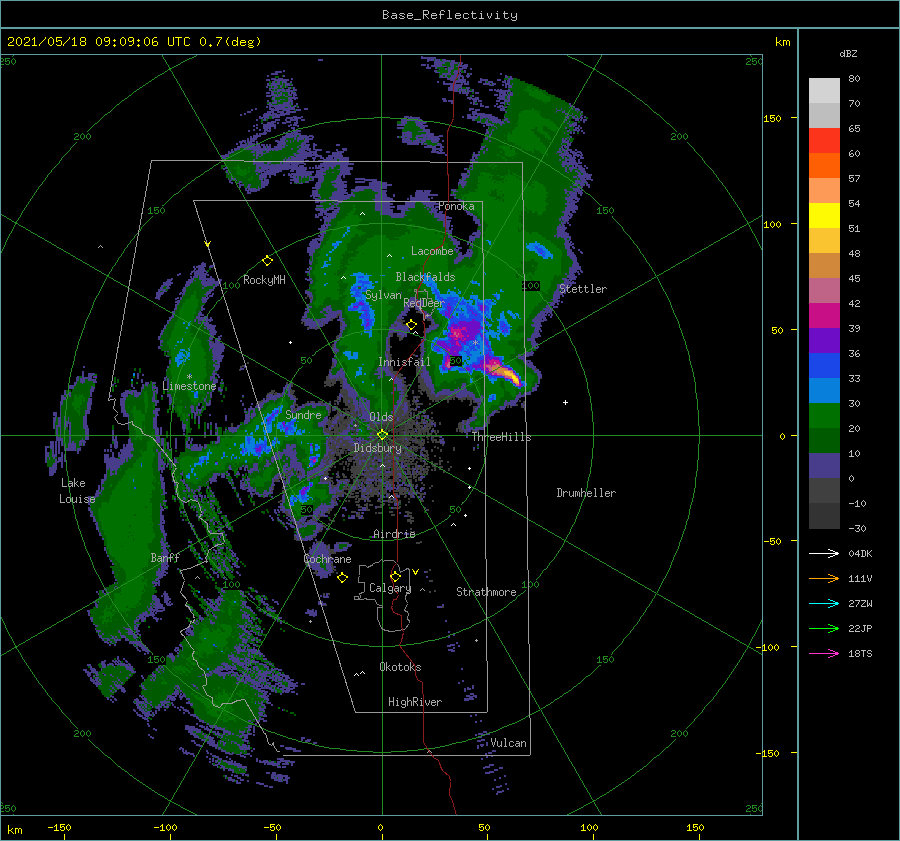This screenshot has width=900, height=841.
Task: Select the yellow diamond marker below RedDeer
Action: (412, 325)
